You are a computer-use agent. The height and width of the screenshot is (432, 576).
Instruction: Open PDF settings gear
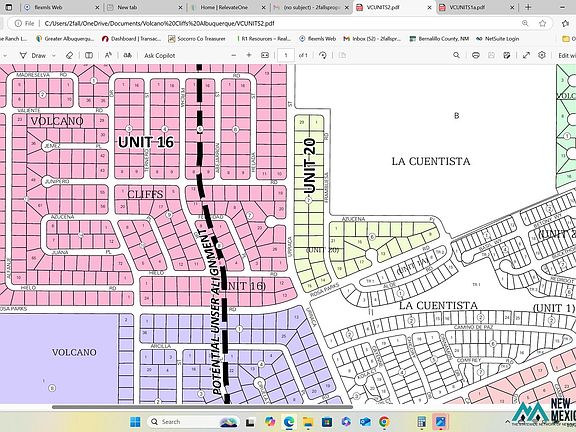(x=542, y=55)
